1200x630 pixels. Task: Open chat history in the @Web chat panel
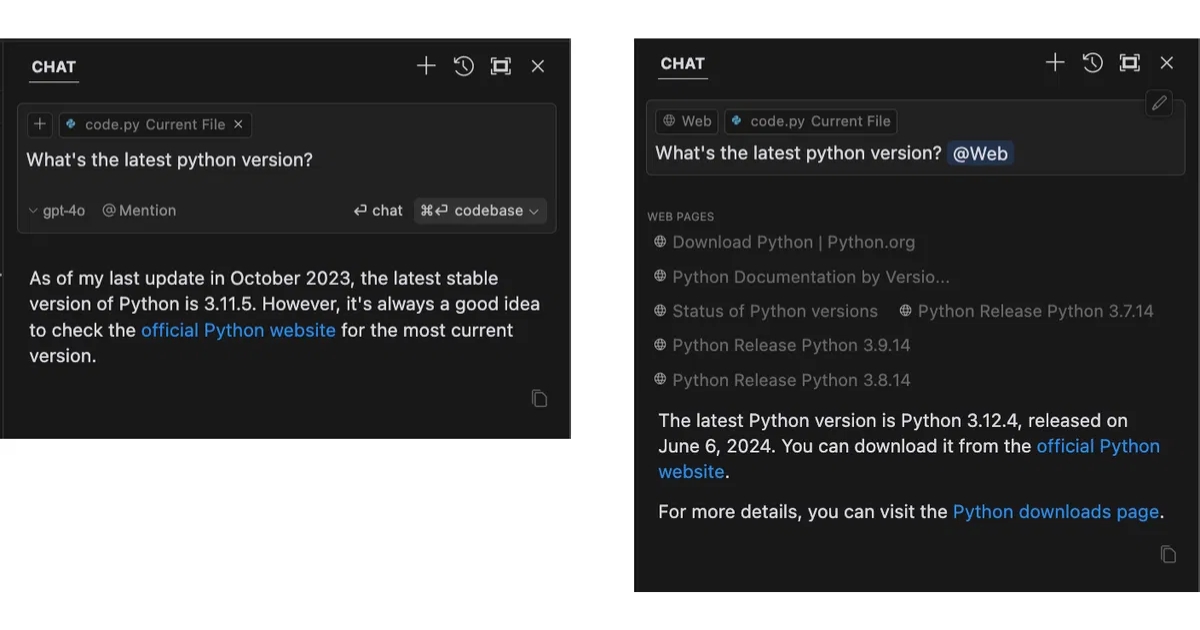(1092, 63)
